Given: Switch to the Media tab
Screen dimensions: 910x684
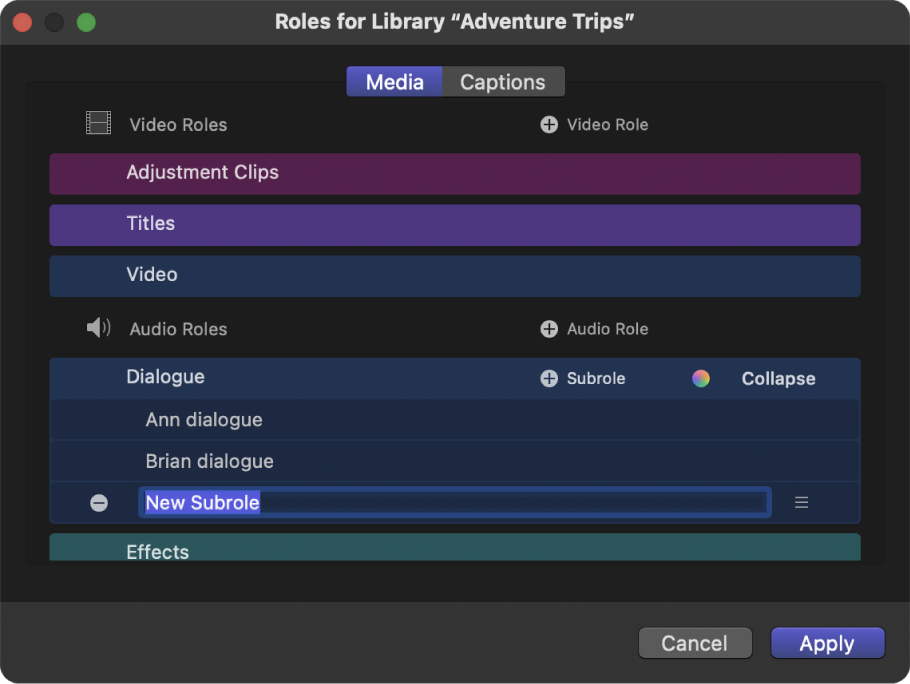Looking at the screenshot, I should pyautogui.click(x=394, y=81).
